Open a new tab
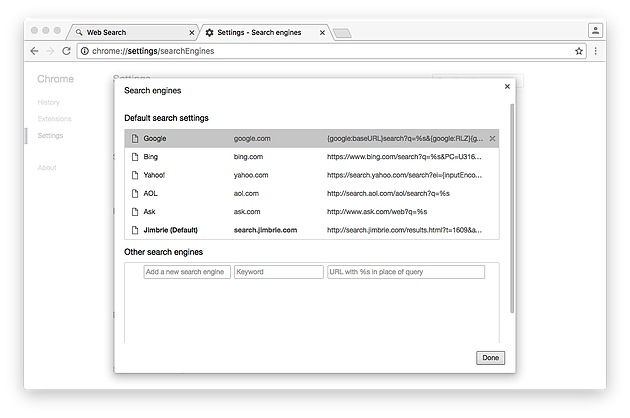This screenshot has height=418, width=630. (x=342, y=33)
